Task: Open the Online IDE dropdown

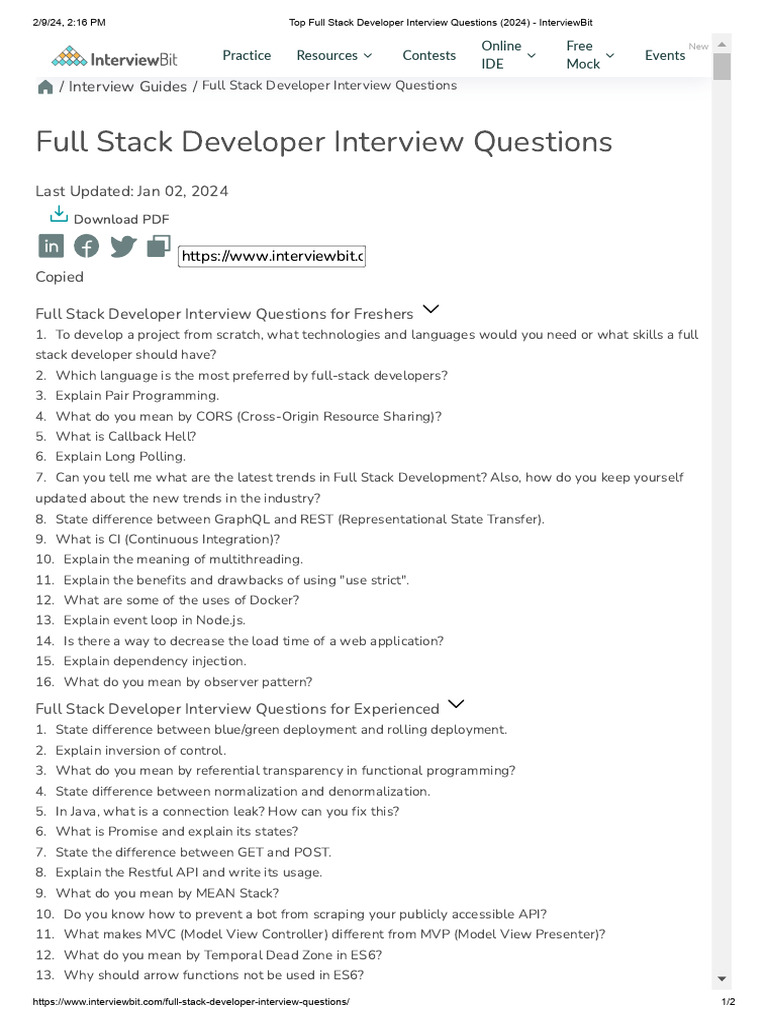Action: pyautogui.click(x=508, y=55)
